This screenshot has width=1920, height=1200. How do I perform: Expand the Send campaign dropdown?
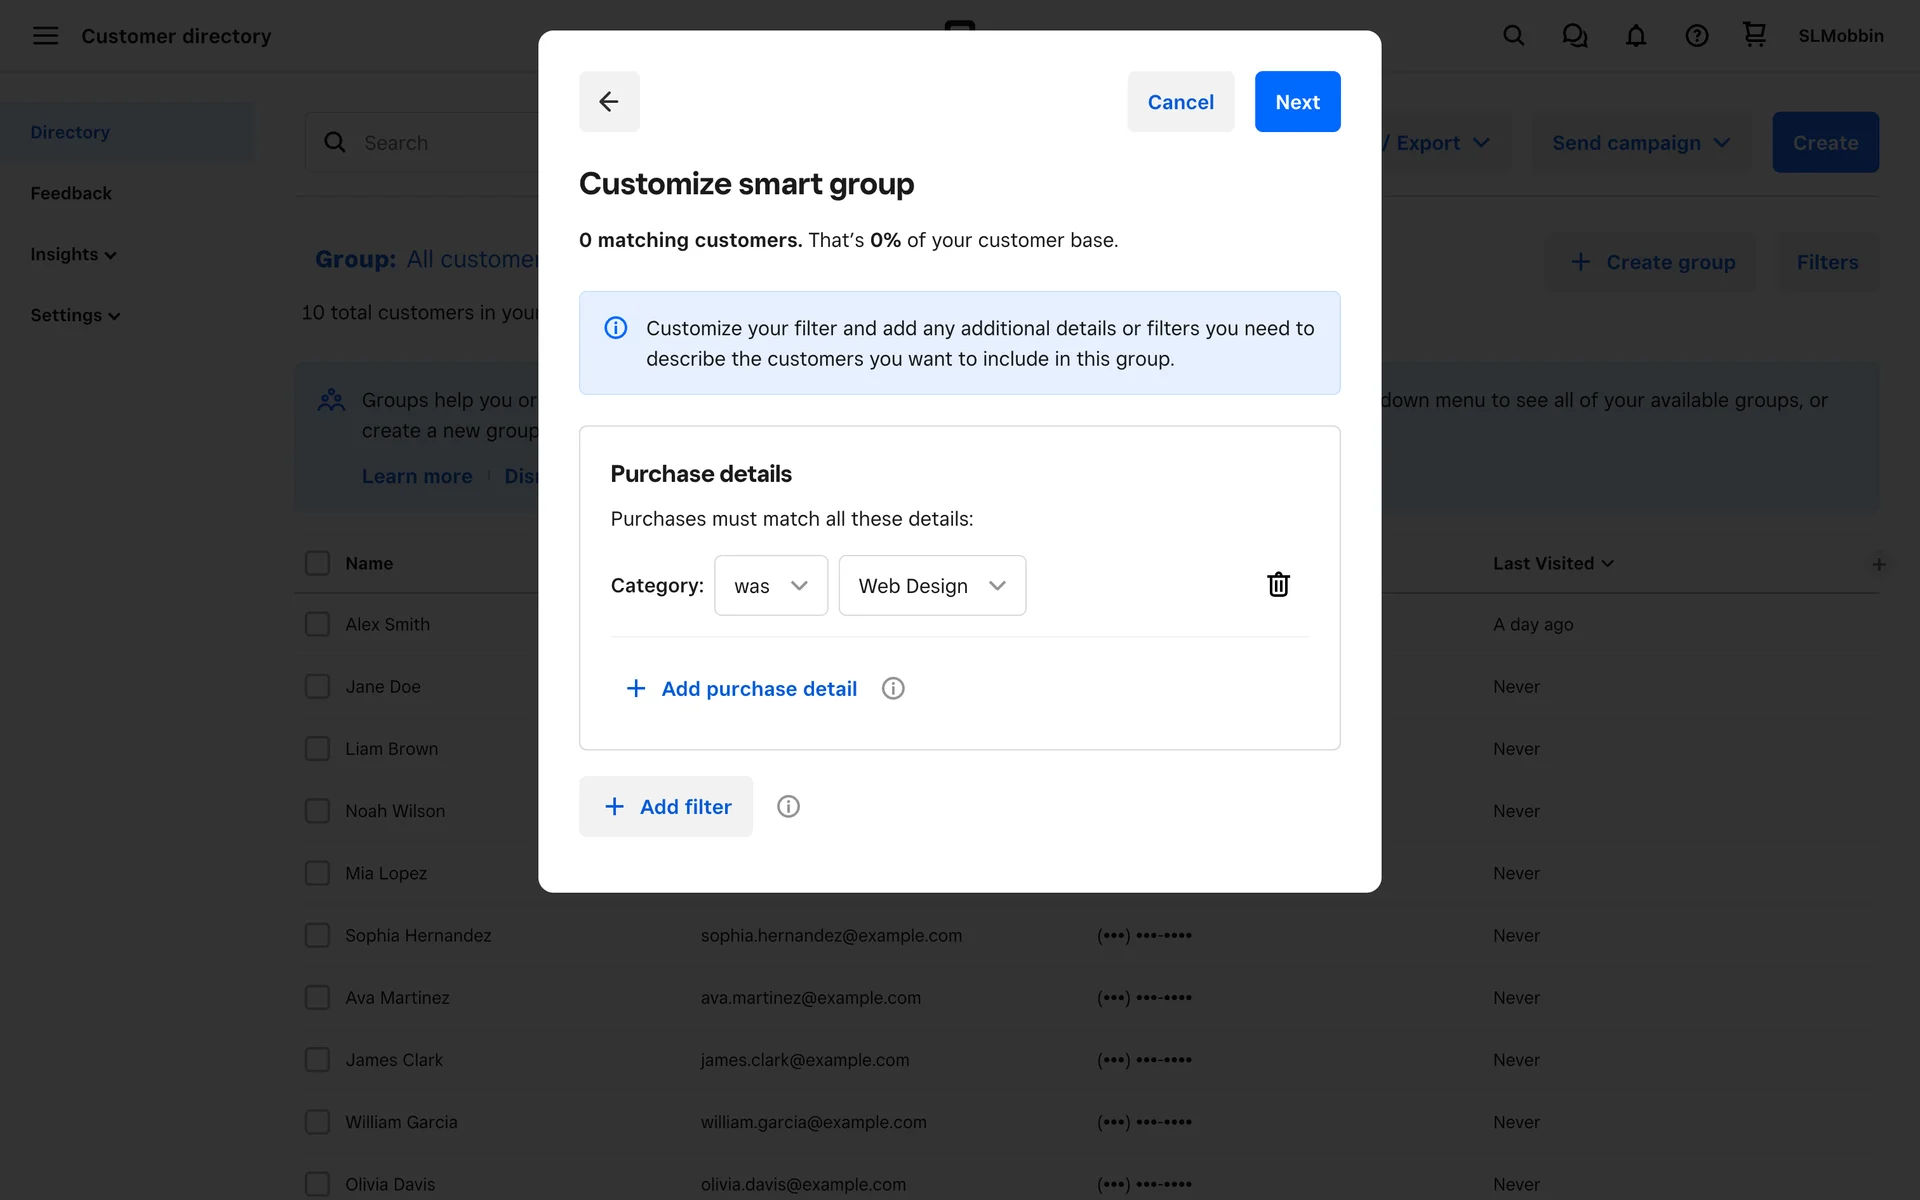coord(1640,143)
